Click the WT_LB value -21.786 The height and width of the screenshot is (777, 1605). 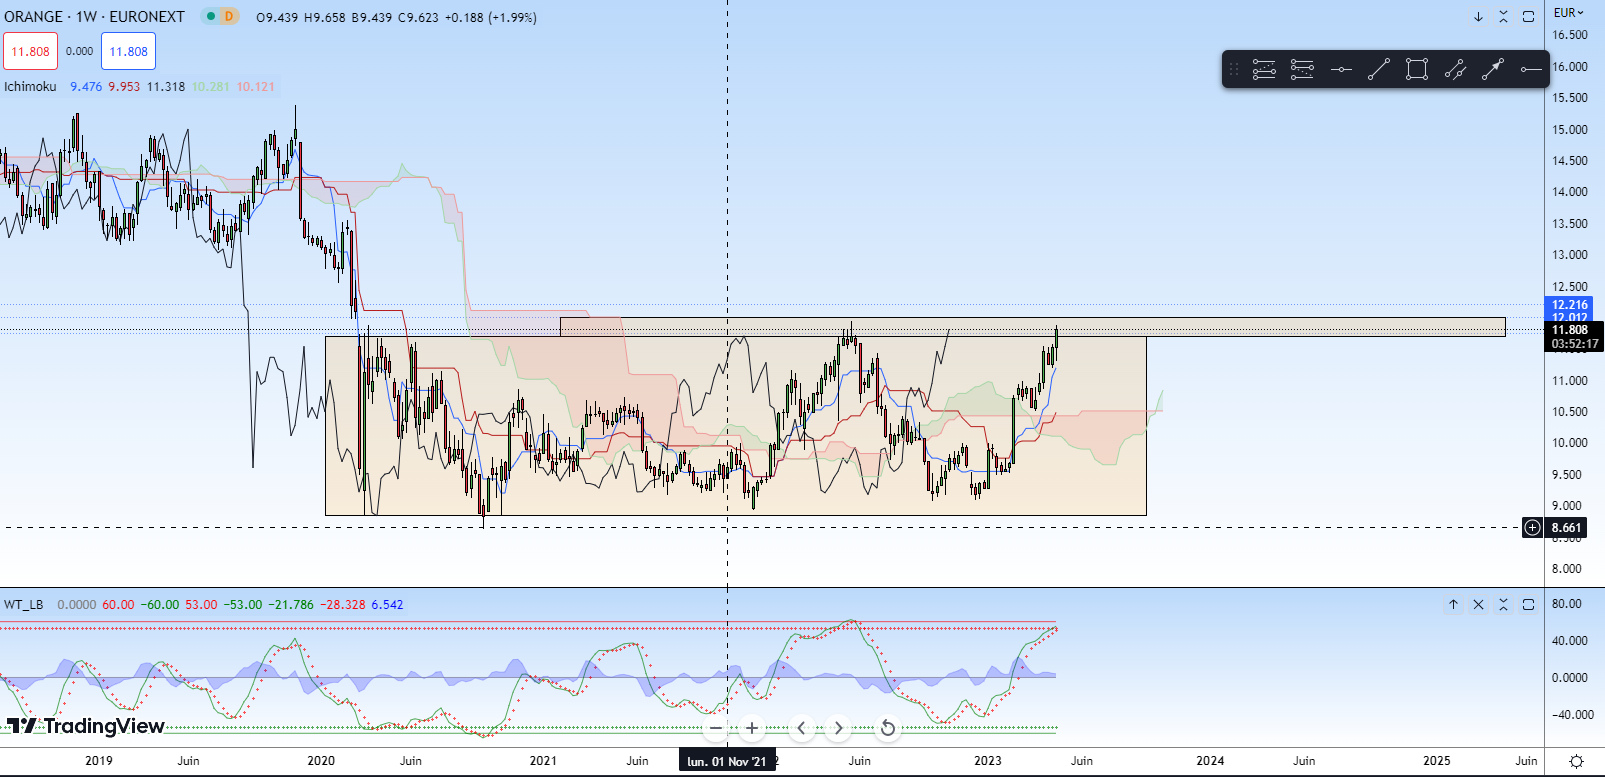coord(291,605)
